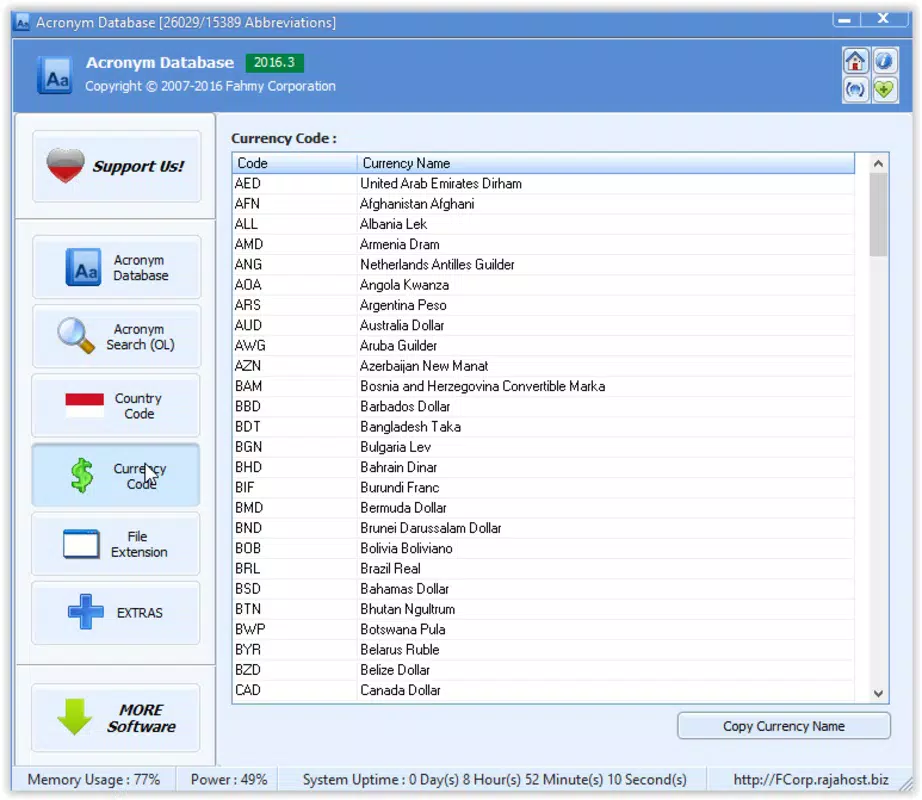Click the red heart Support icon
This screenshot has width=922, height=800.
(x=65, y=166)
